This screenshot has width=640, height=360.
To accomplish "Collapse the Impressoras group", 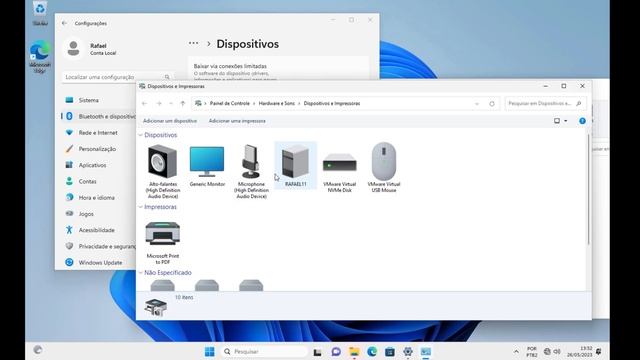I will click(140, 207).
